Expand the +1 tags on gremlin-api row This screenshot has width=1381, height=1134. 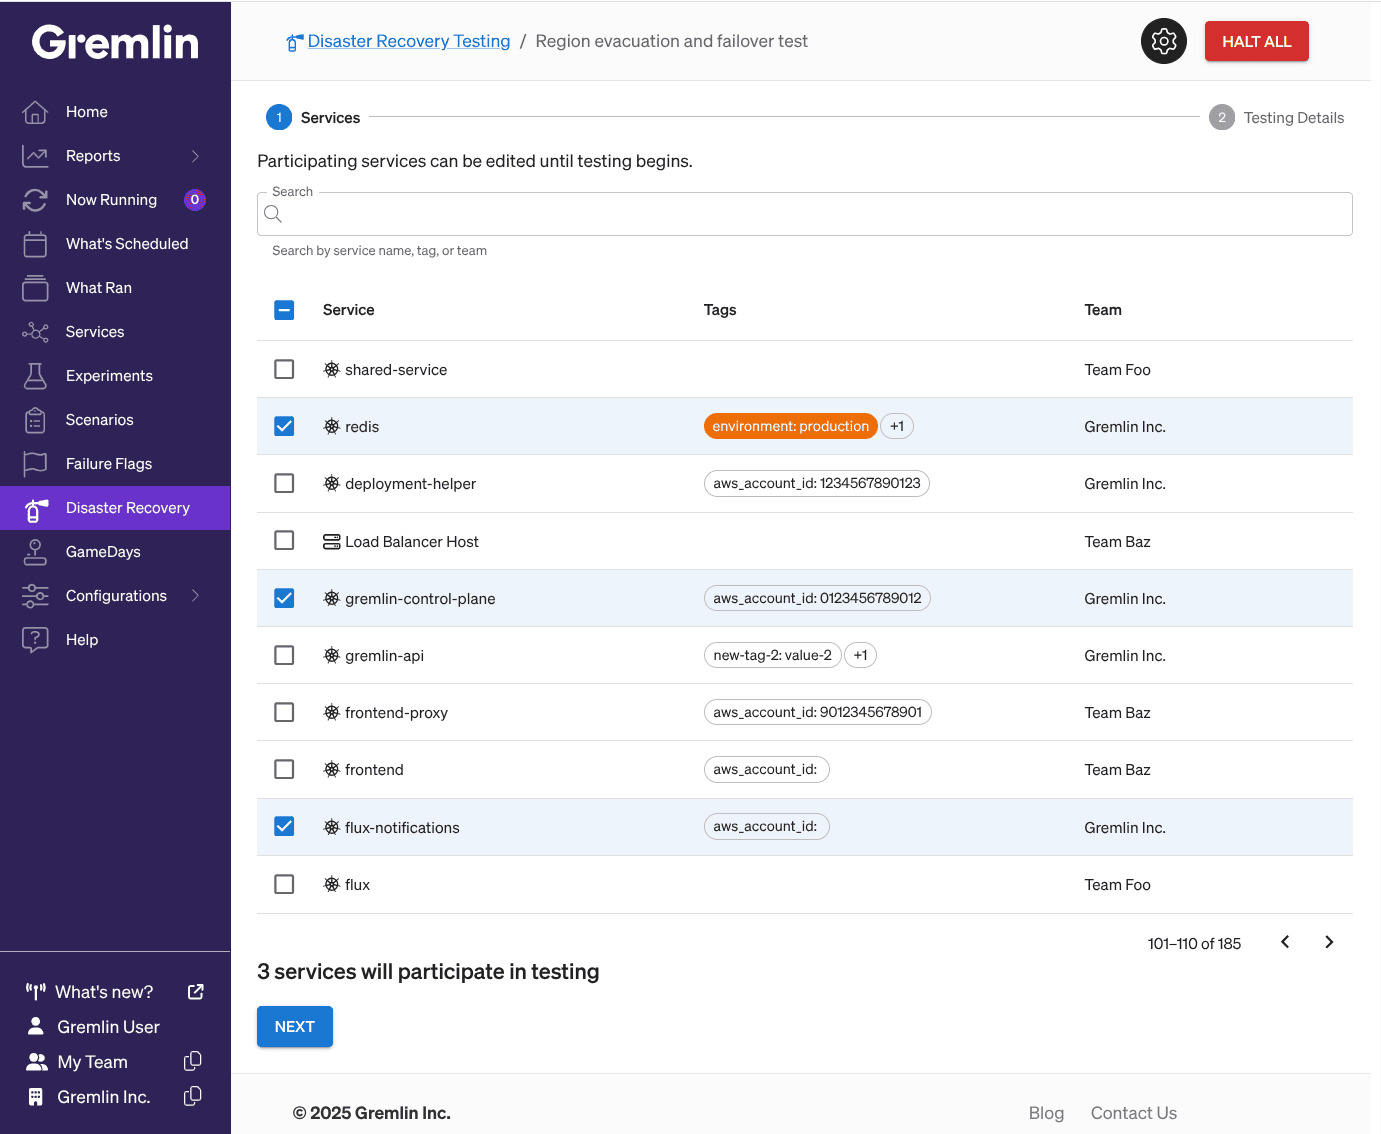coord(860,655)
